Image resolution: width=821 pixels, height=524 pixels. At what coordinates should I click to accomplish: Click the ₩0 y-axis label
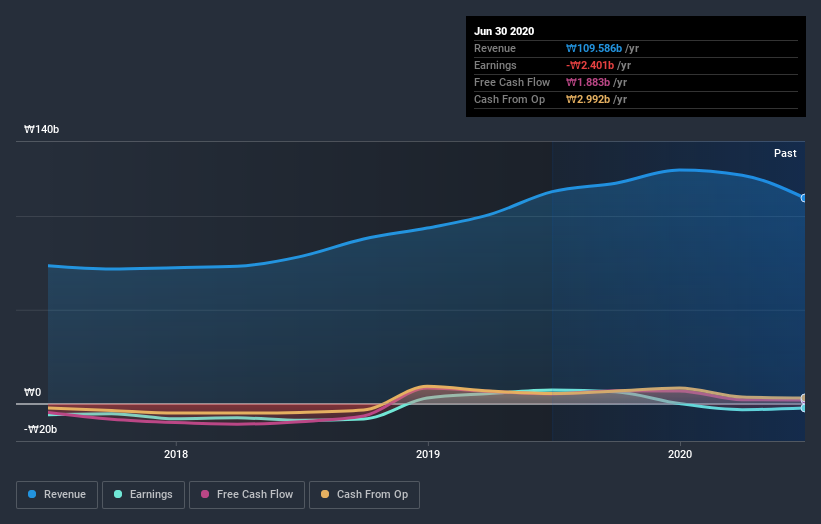(32, 392)
